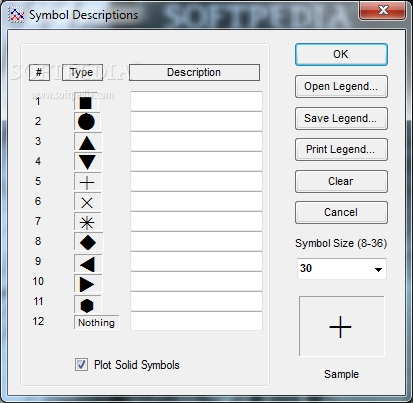Choose the right-pointing triangle symbol
The height and width of the screenshot is (403, 413).
[88, 284]
